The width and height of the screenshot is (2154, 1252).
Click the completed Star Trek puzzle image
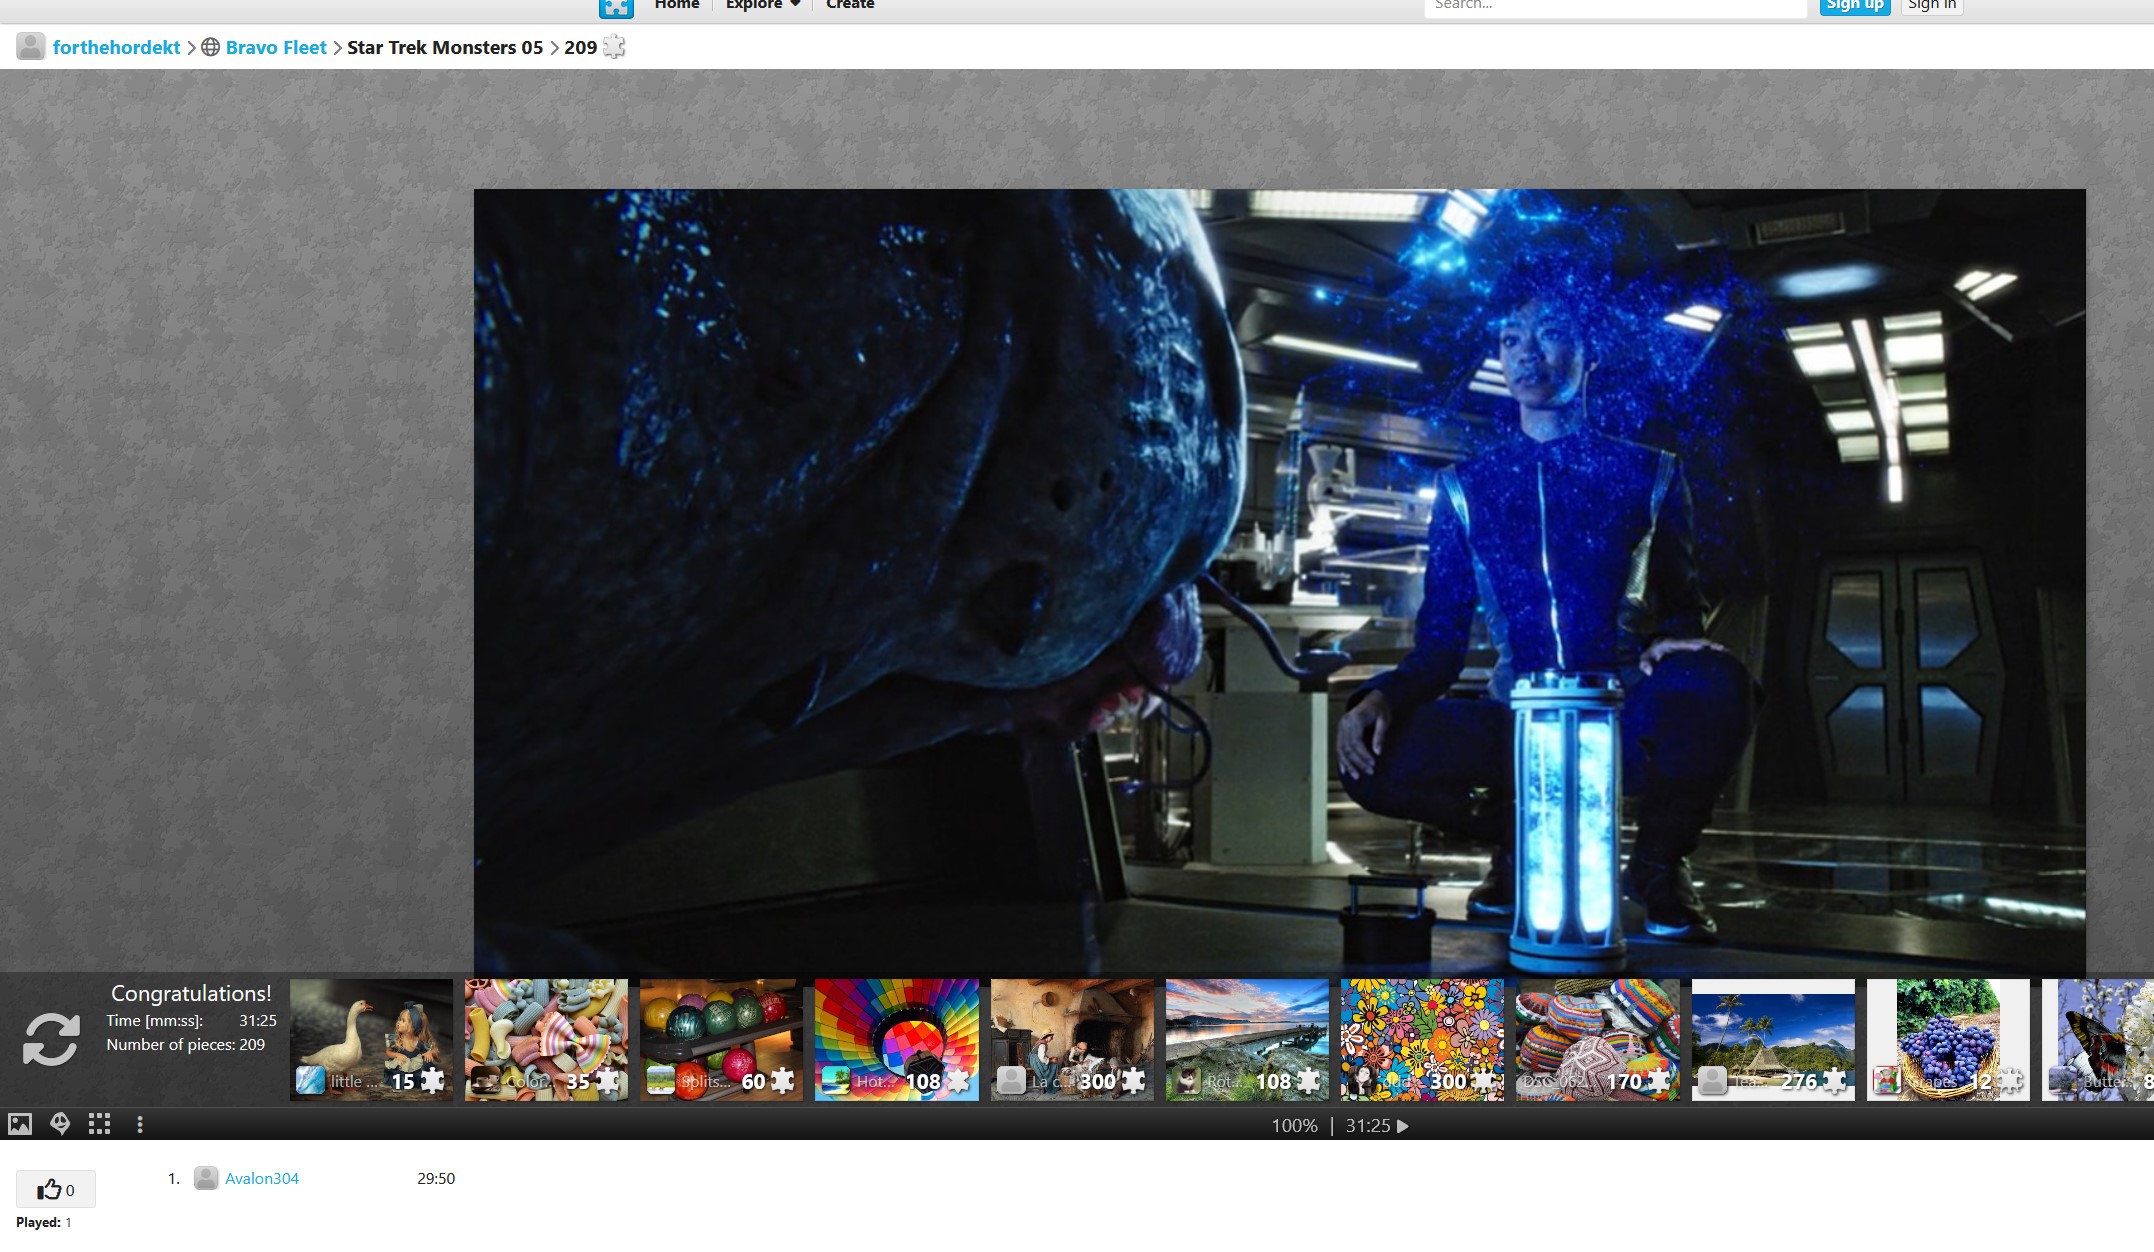point(1279,580)
